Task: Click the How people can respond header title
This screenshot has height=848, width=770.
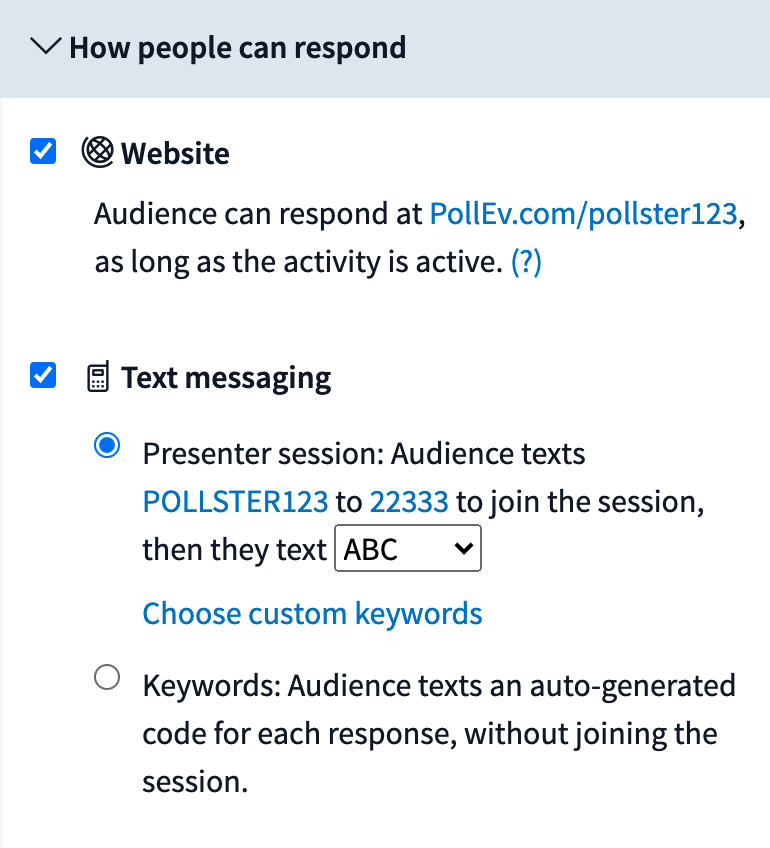Action: tap(237, 48)
